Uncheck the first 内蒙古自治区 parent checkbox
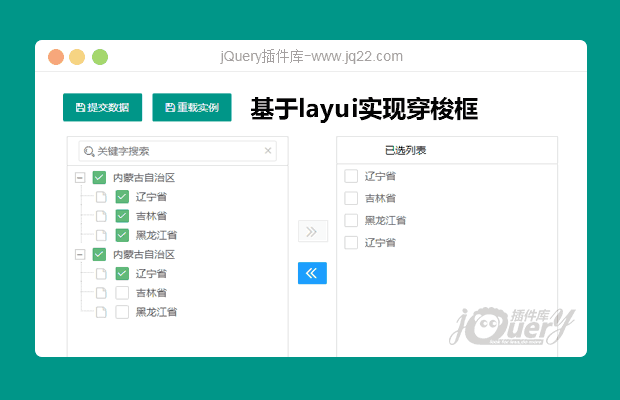 [99, 177]
